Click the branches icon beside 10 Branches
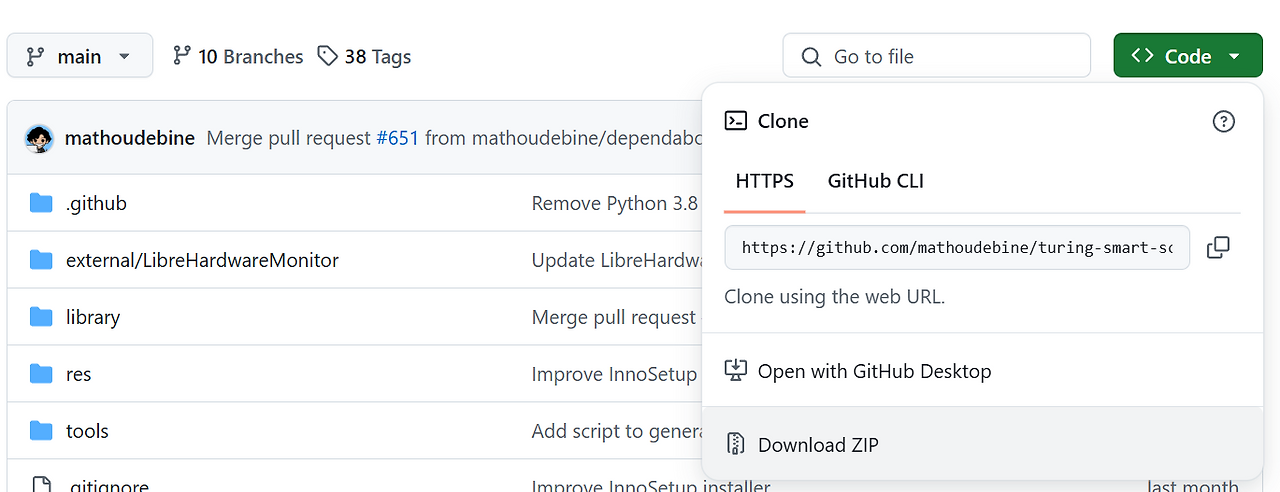The image size is (1280, 492). 181,56
